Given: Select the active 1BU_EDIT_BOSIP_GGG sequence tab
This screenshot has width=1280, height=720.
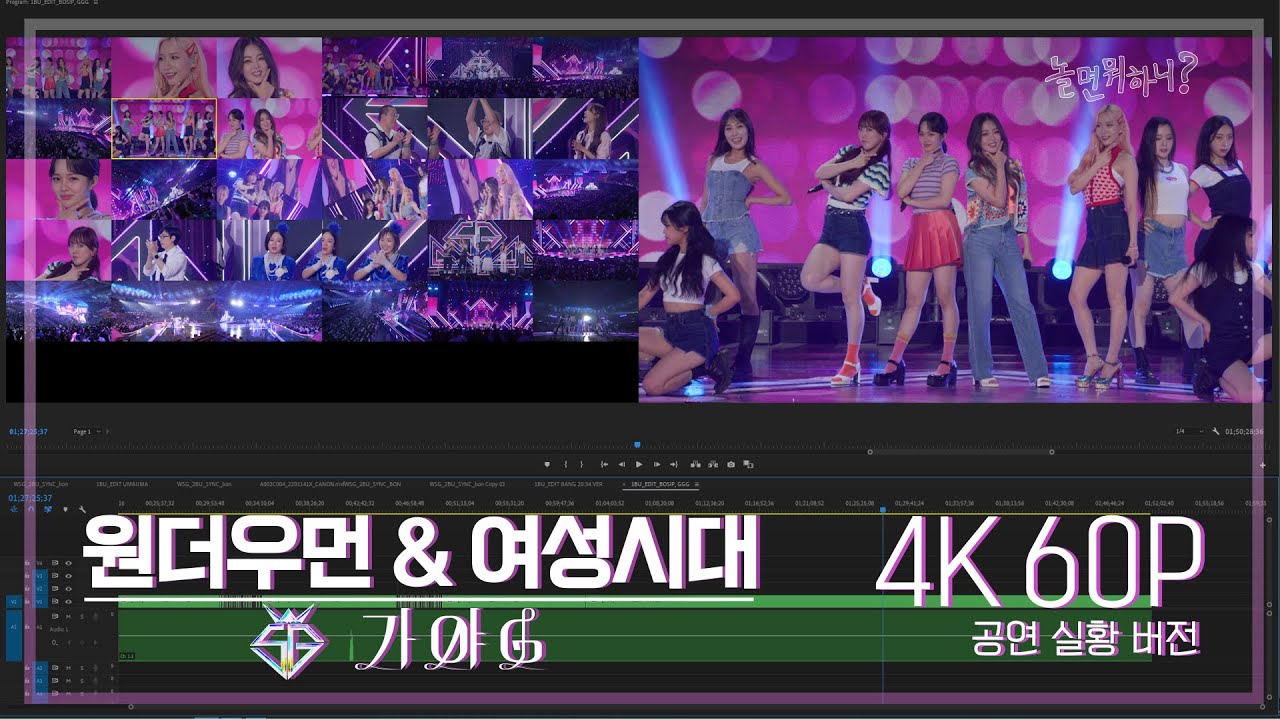Looking at the screenshot, I should click(x=660, y=483).
